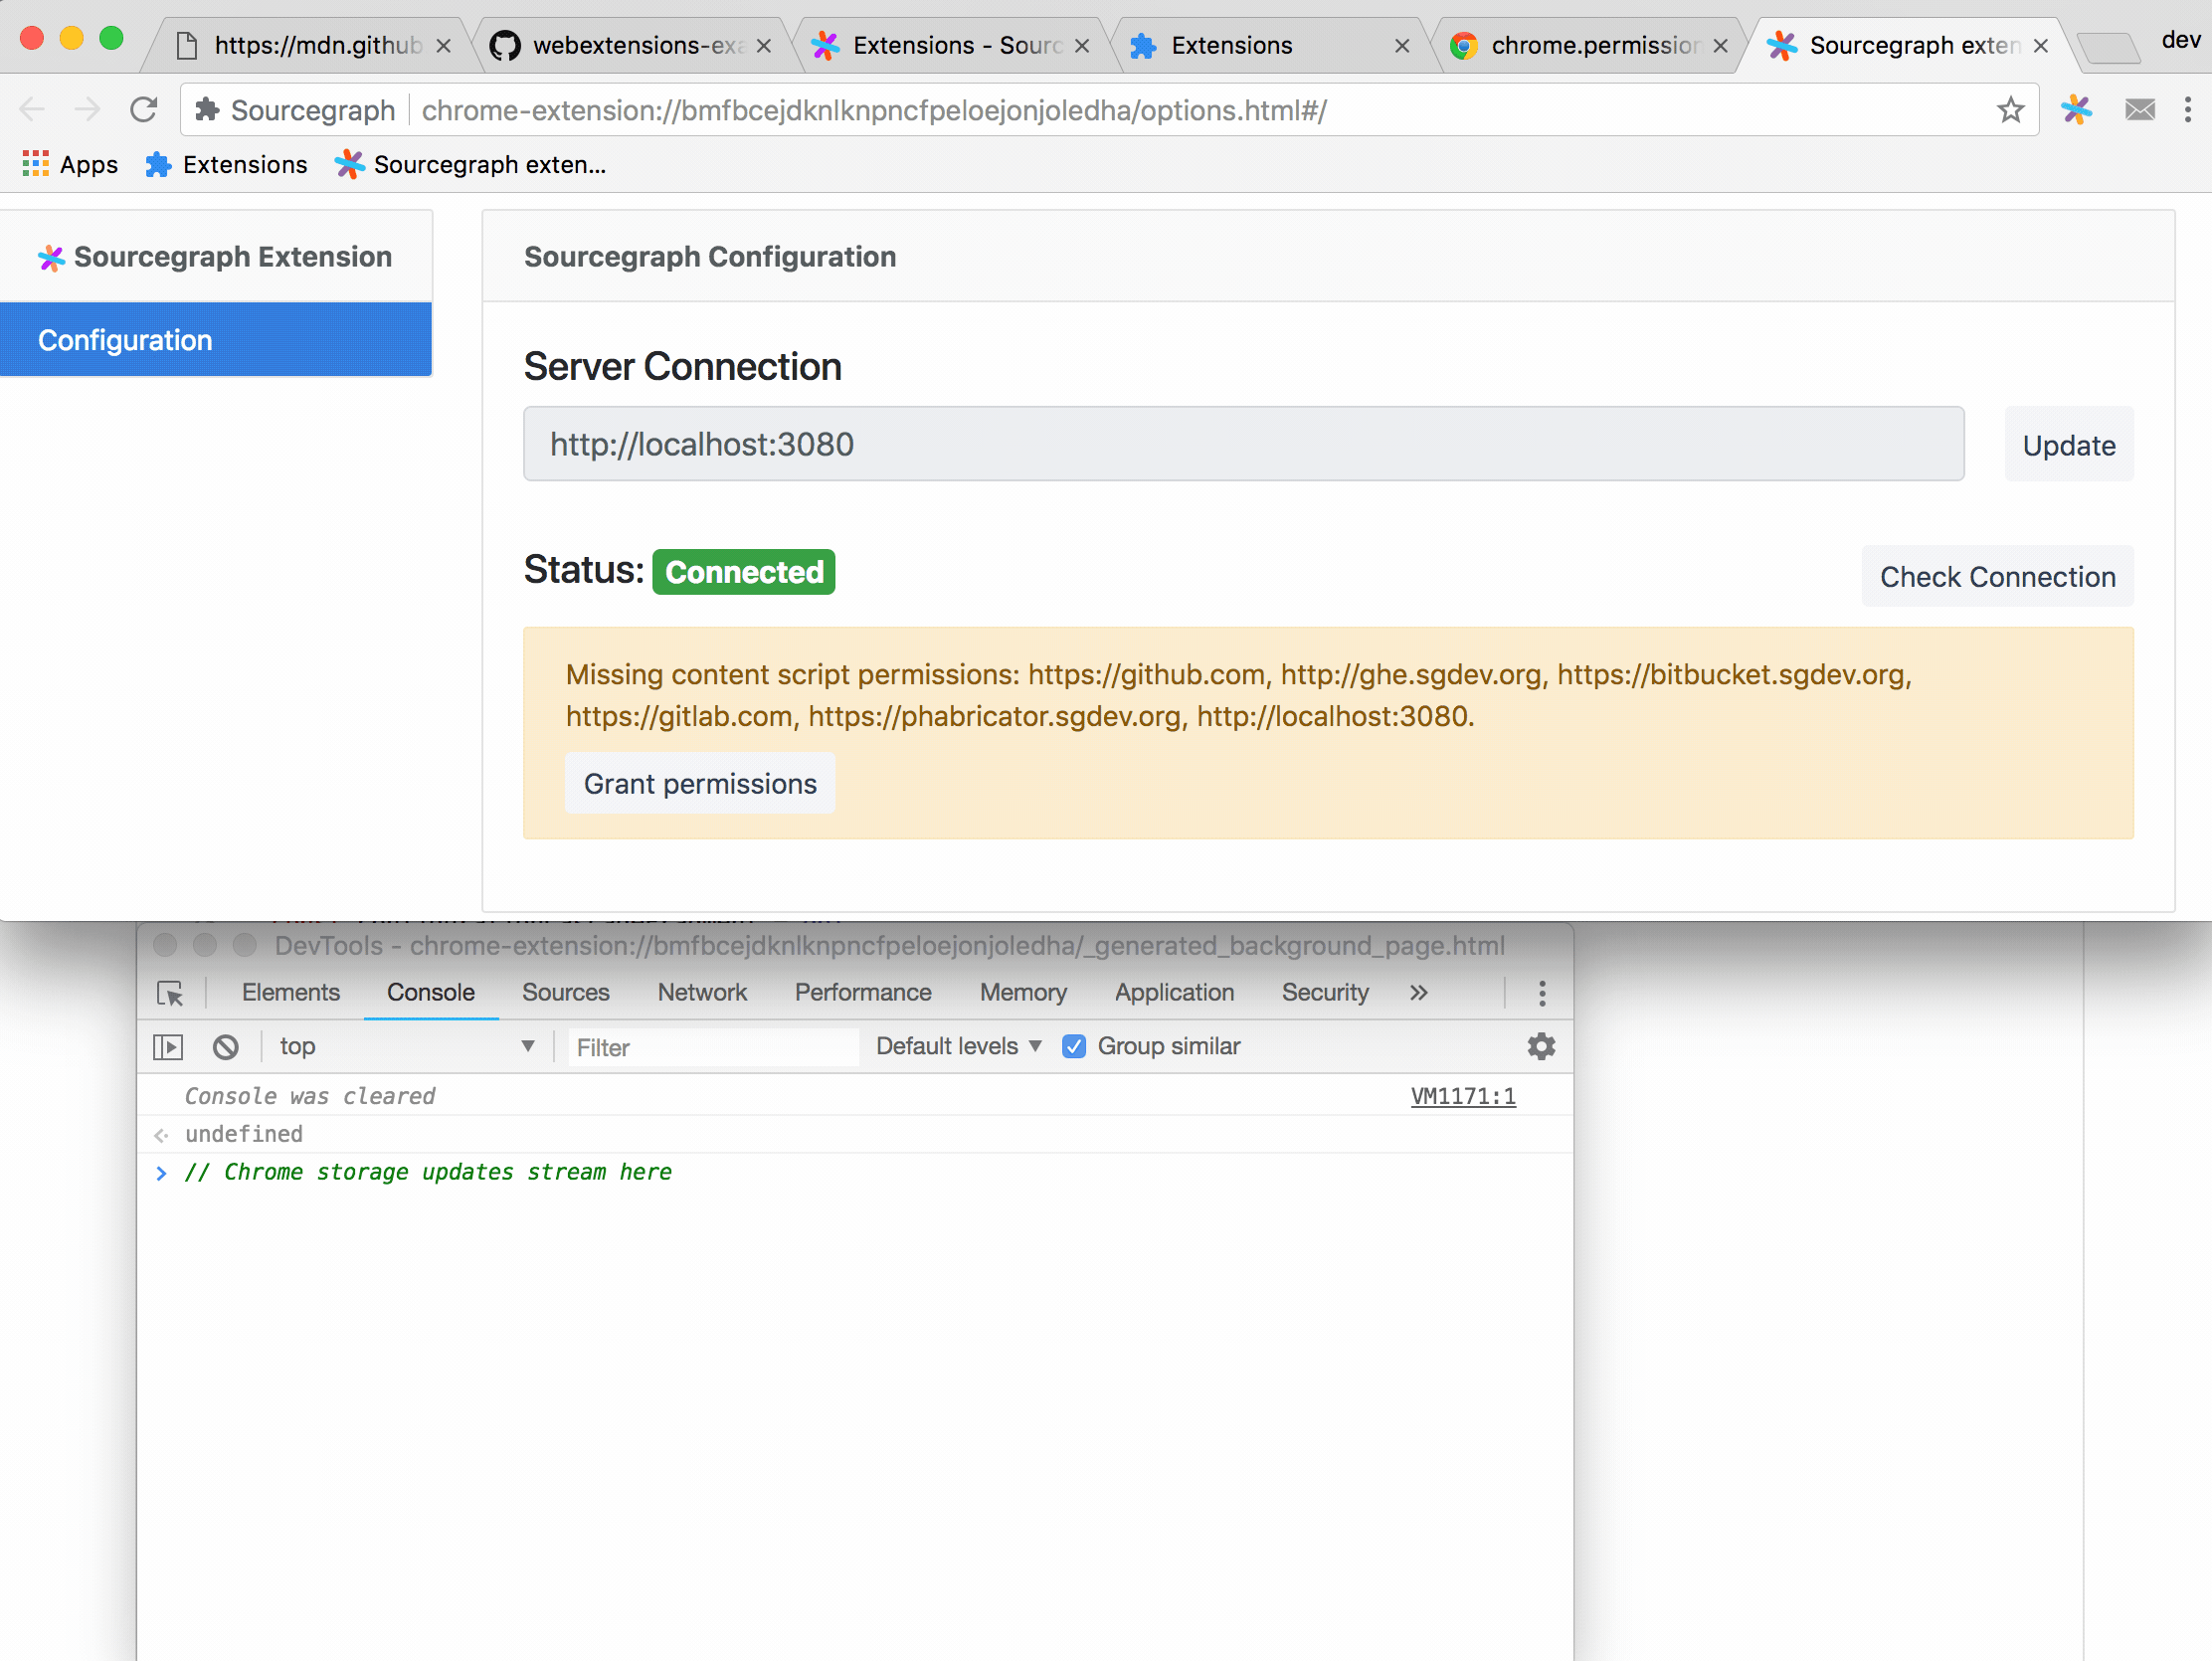Show the console sidebar panel icon

(168, 1047)
